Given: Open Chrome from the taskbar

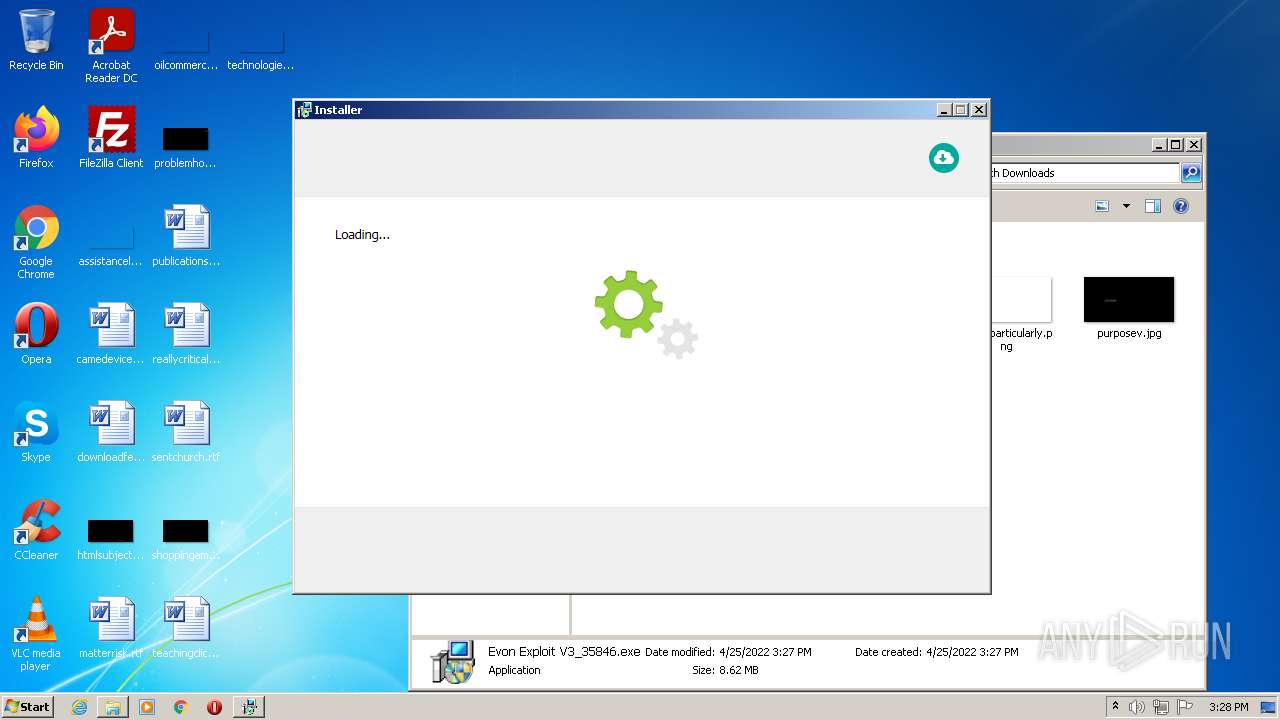Looking at the screenshot, I should pyautogui.click(x=181, y=707).
